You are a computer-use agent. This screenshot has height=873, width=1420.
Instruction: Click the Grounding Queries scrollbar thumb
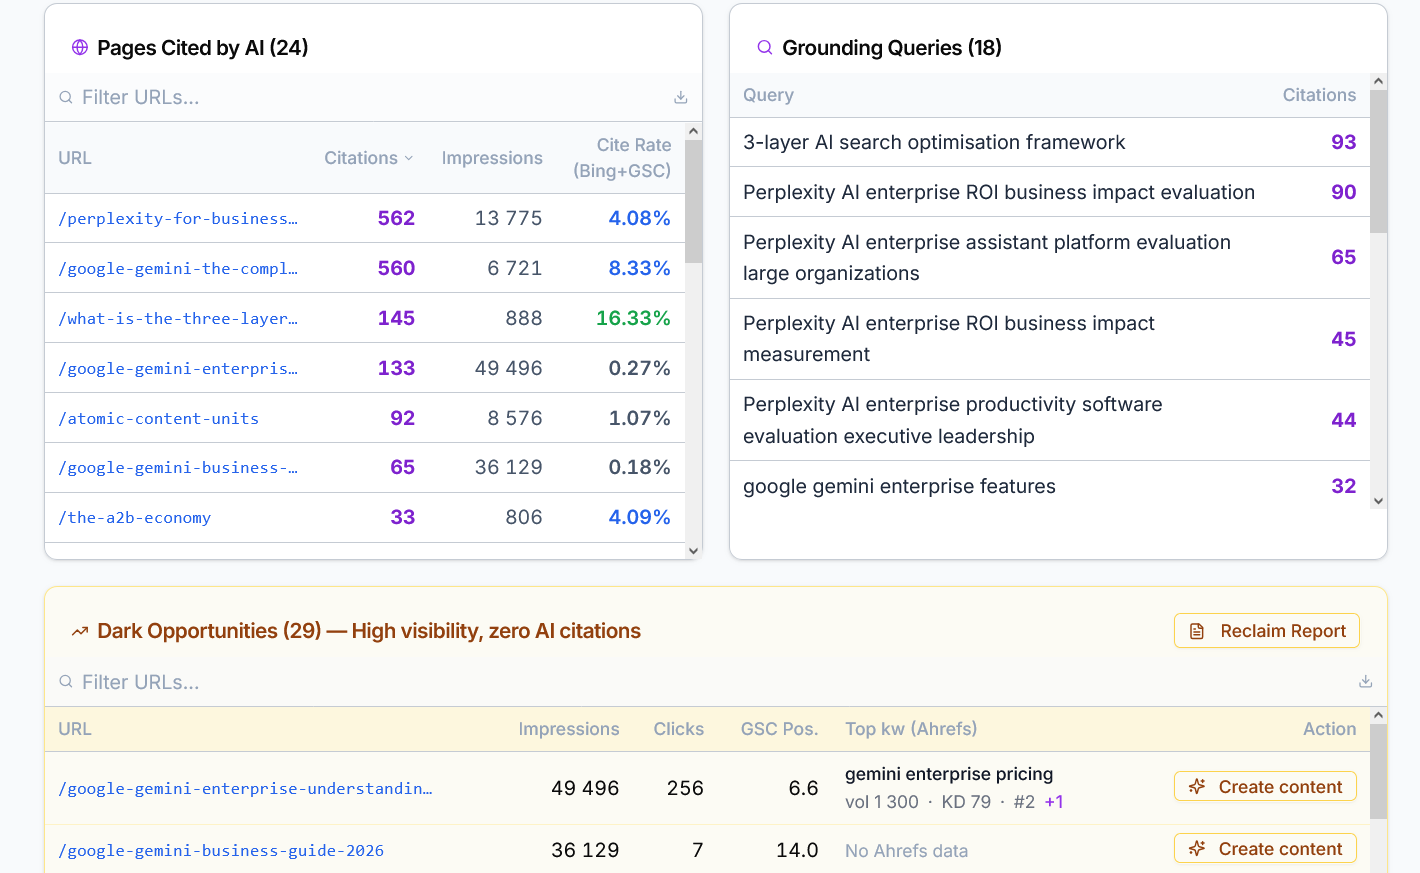[1378, 161]
